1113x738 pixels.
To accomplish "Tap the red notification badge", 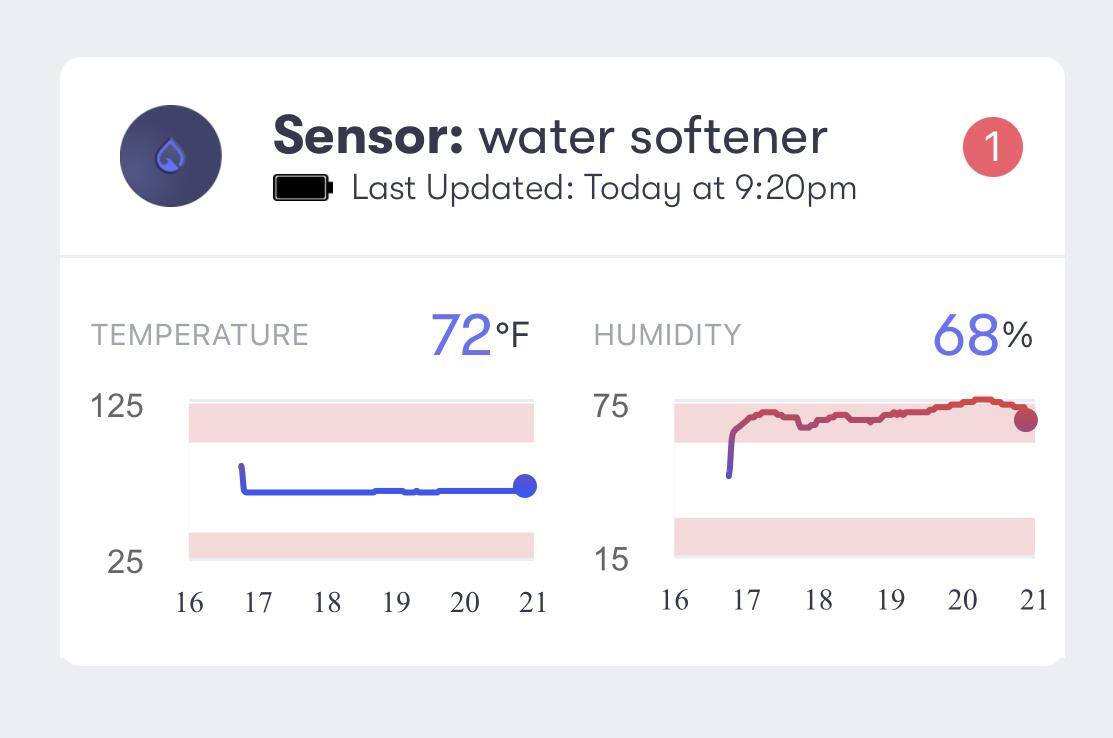I will [x=992, y=147].
